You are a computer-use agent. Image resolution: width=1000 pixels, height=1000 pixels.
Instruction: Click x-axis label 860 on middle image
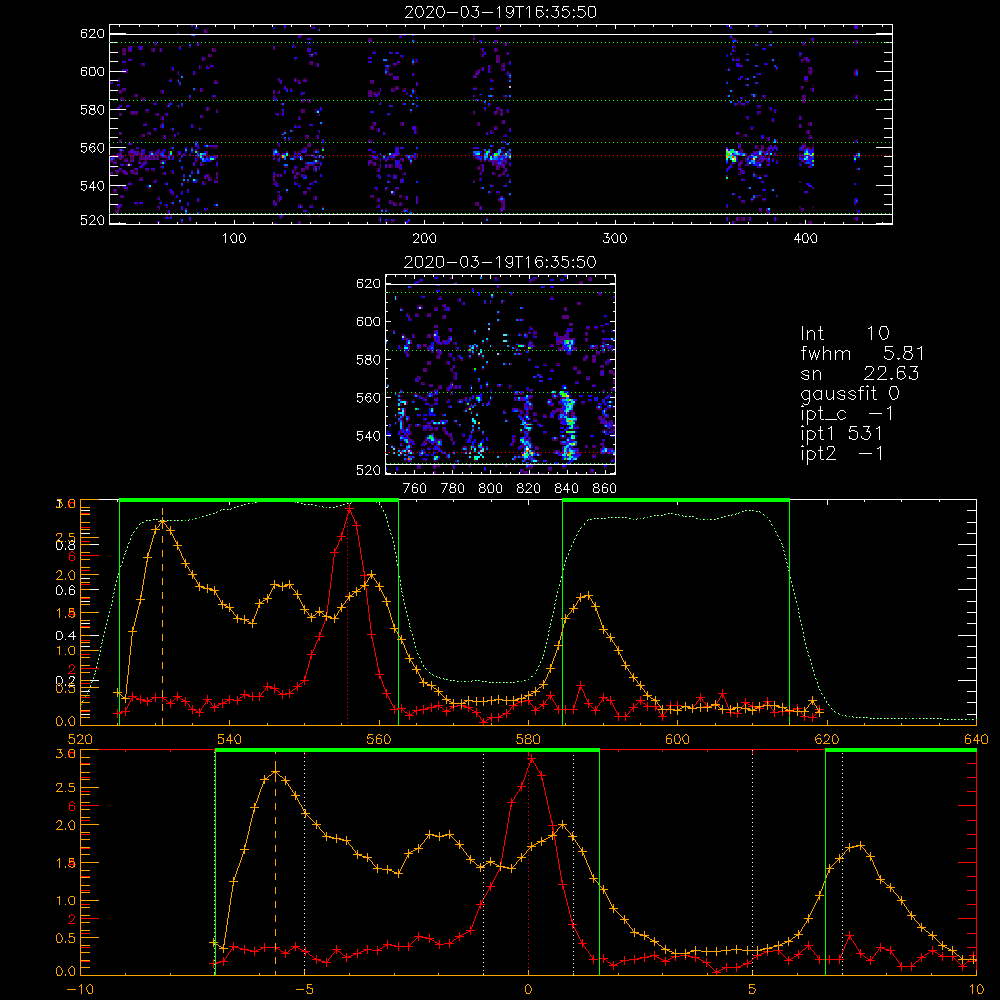[x=605, y=489]
